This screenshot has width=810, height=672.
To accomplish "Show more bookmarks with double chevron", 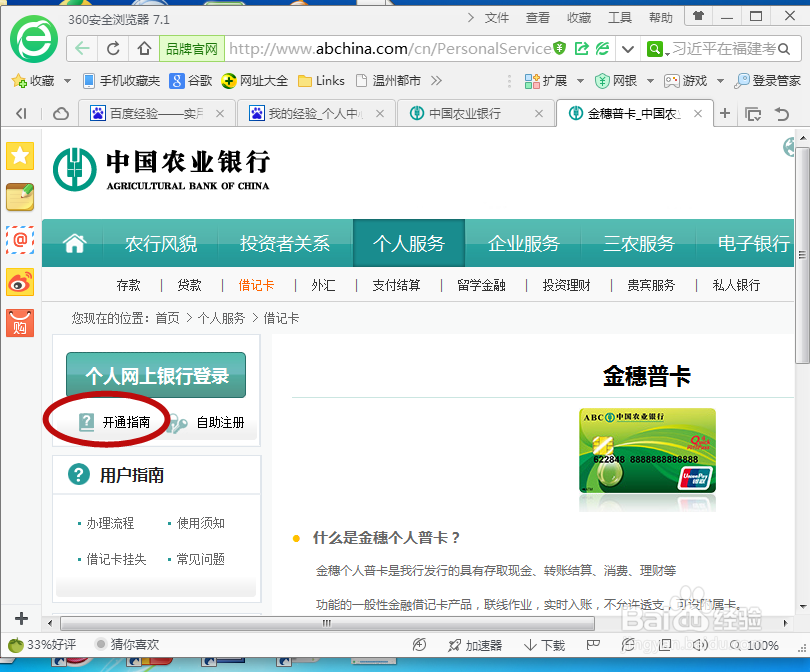I will [437, 81].
